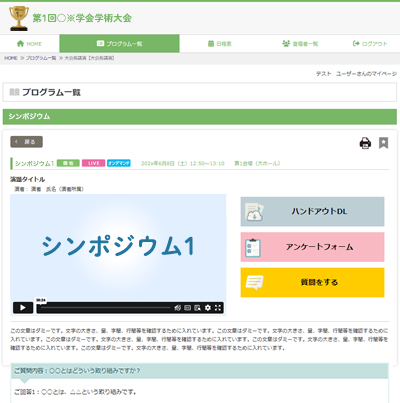Click the ログアウト logout tab
This screenshot has height=403, width=400.
[x=370, y=44]
